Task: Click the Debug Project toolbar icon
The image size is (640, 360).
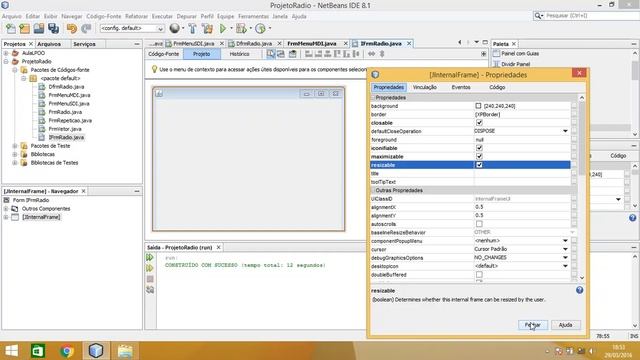Action: [241, 28]
